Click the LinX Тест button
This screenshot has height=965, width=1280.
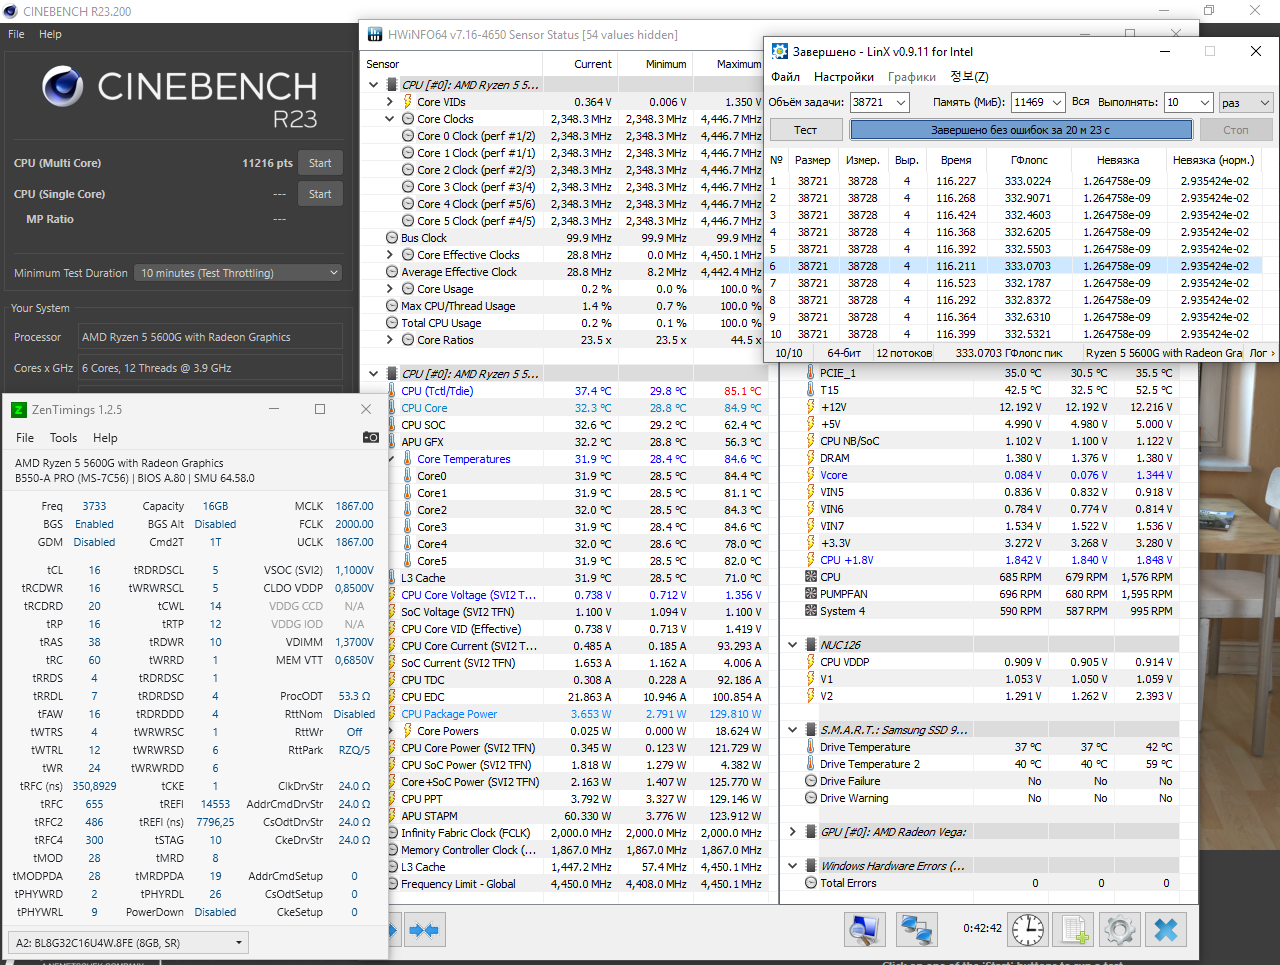point(806,130)
